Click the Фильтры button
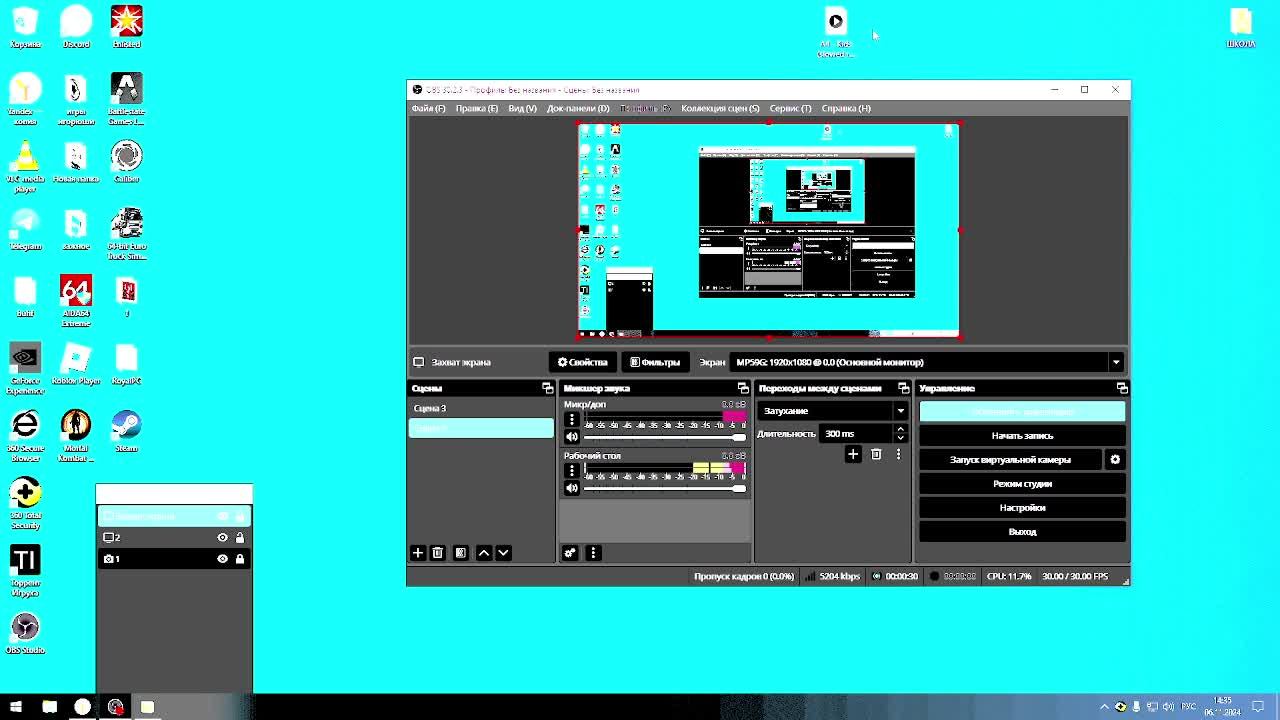The image size is (1280, 720). (x=654, y=362)
